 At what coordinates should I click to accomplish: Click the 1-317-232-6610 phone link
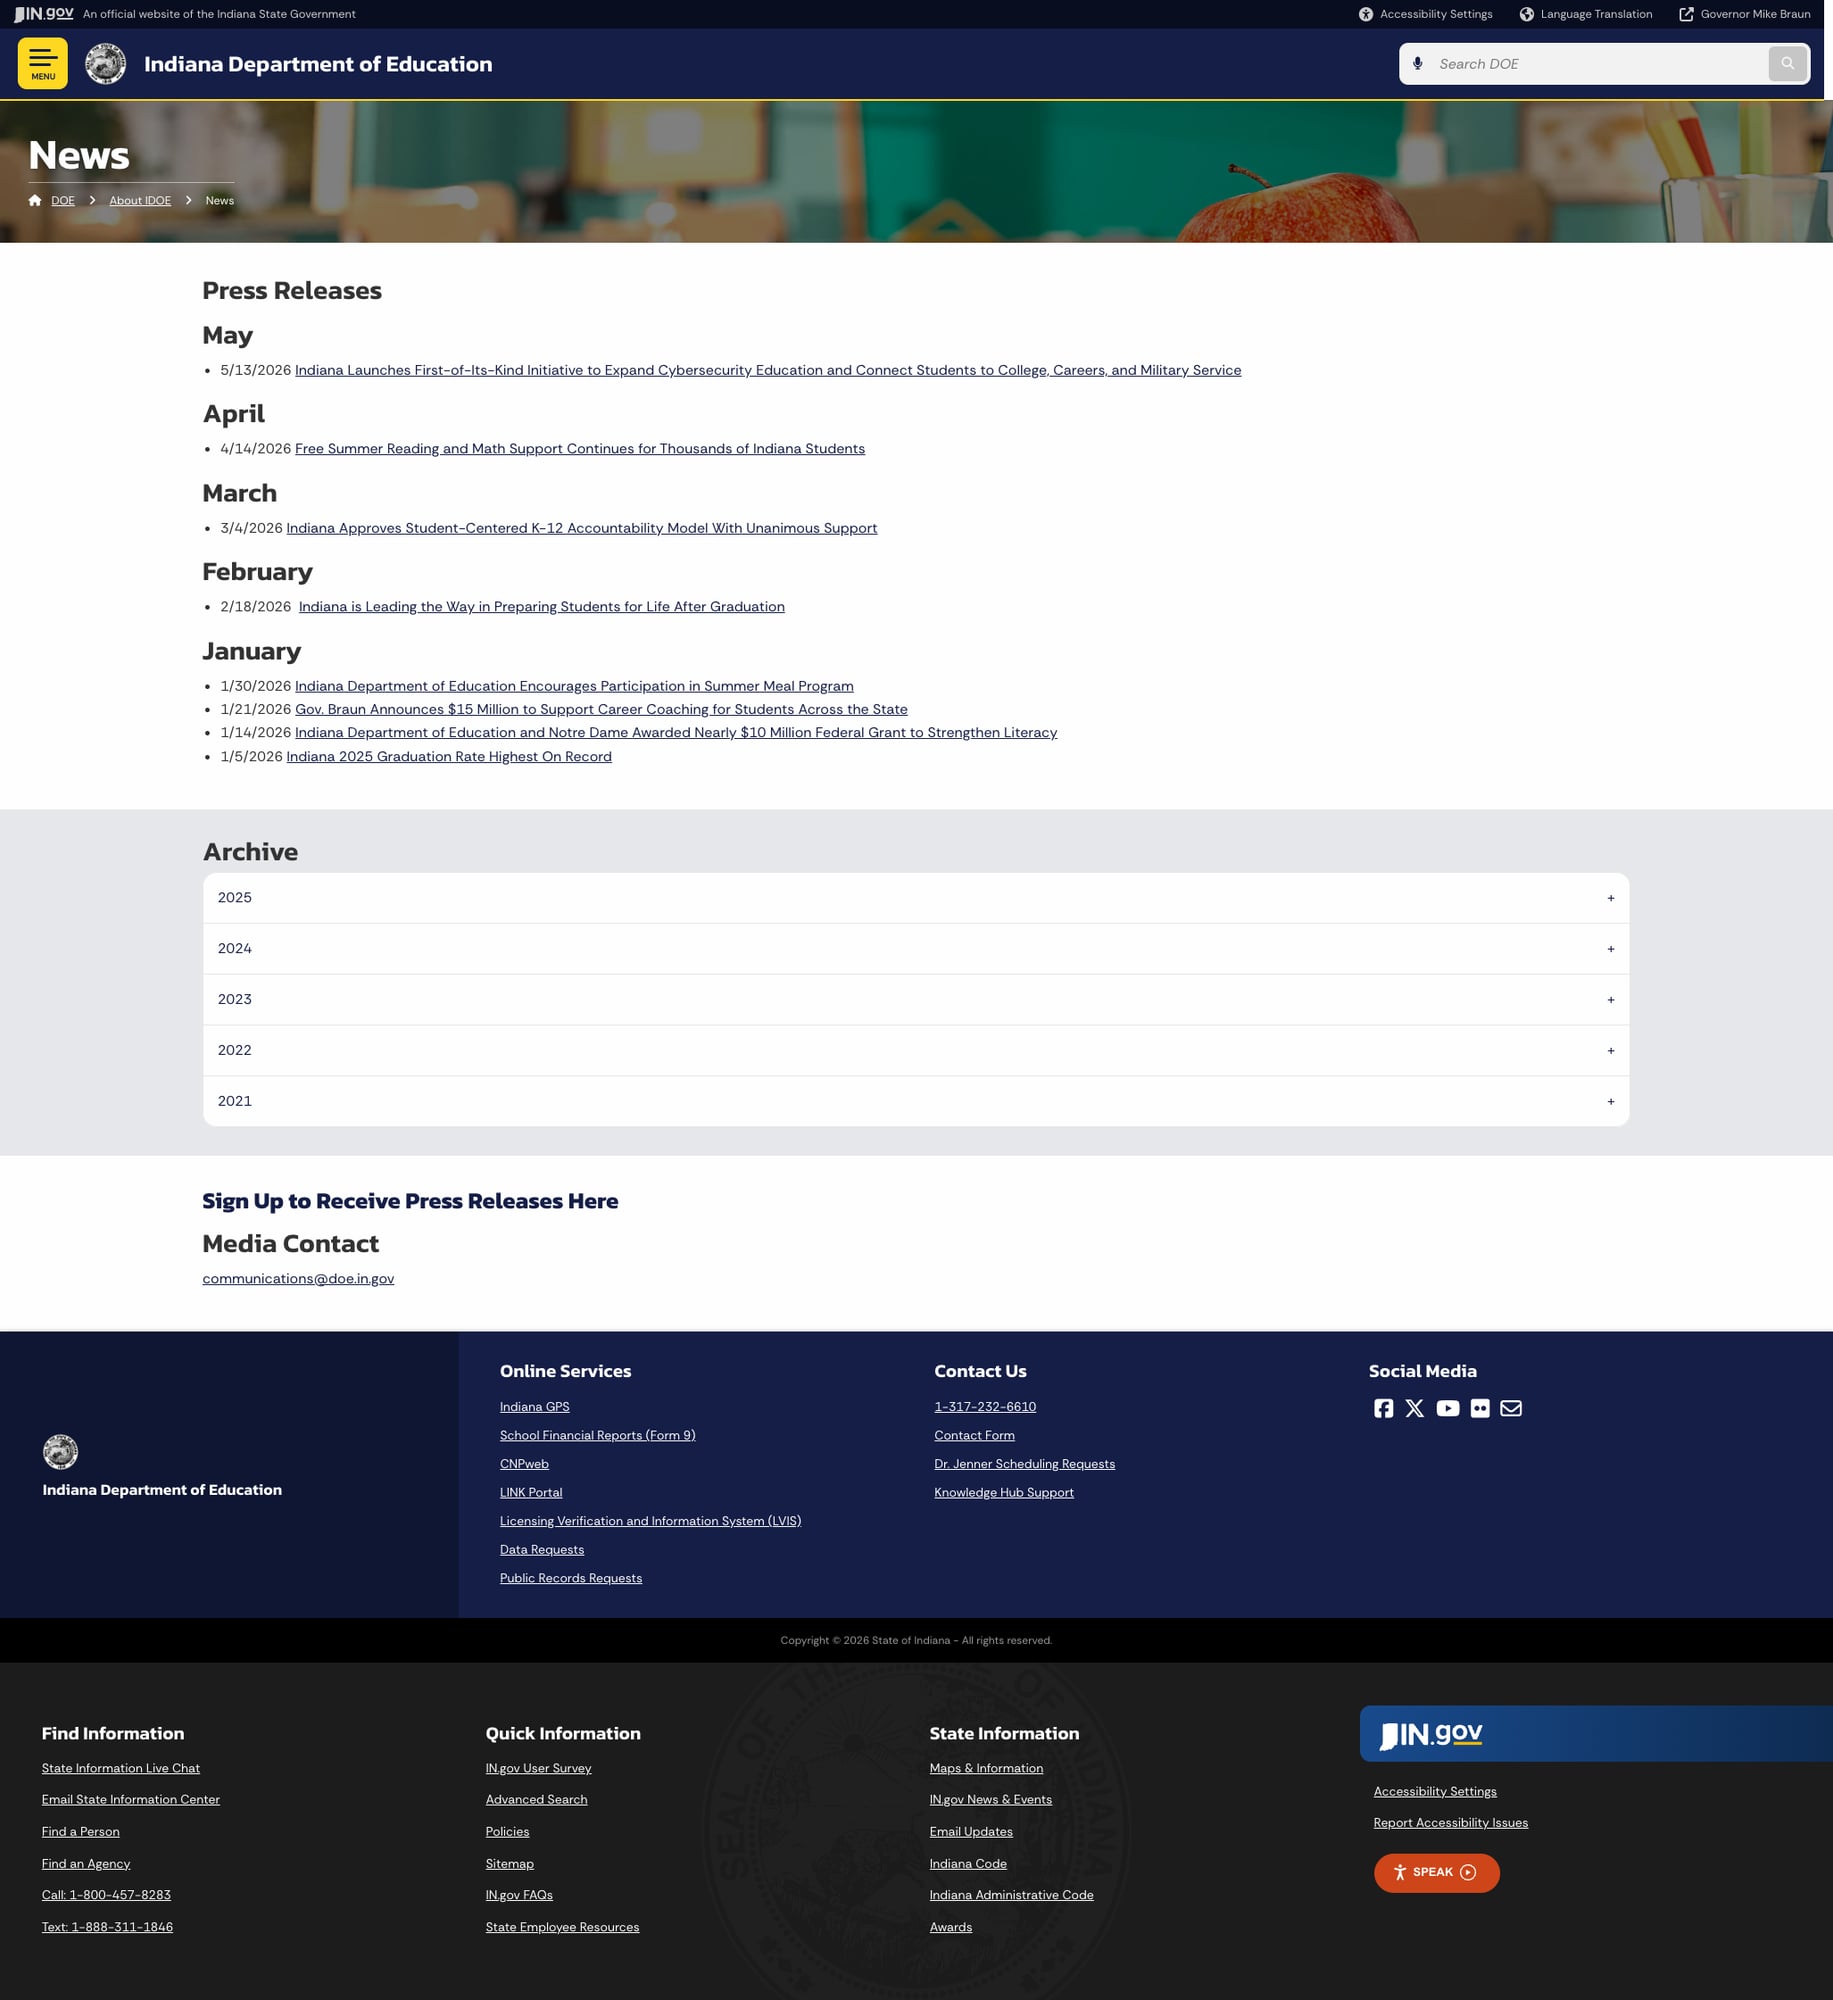[x=985, y=1407]
